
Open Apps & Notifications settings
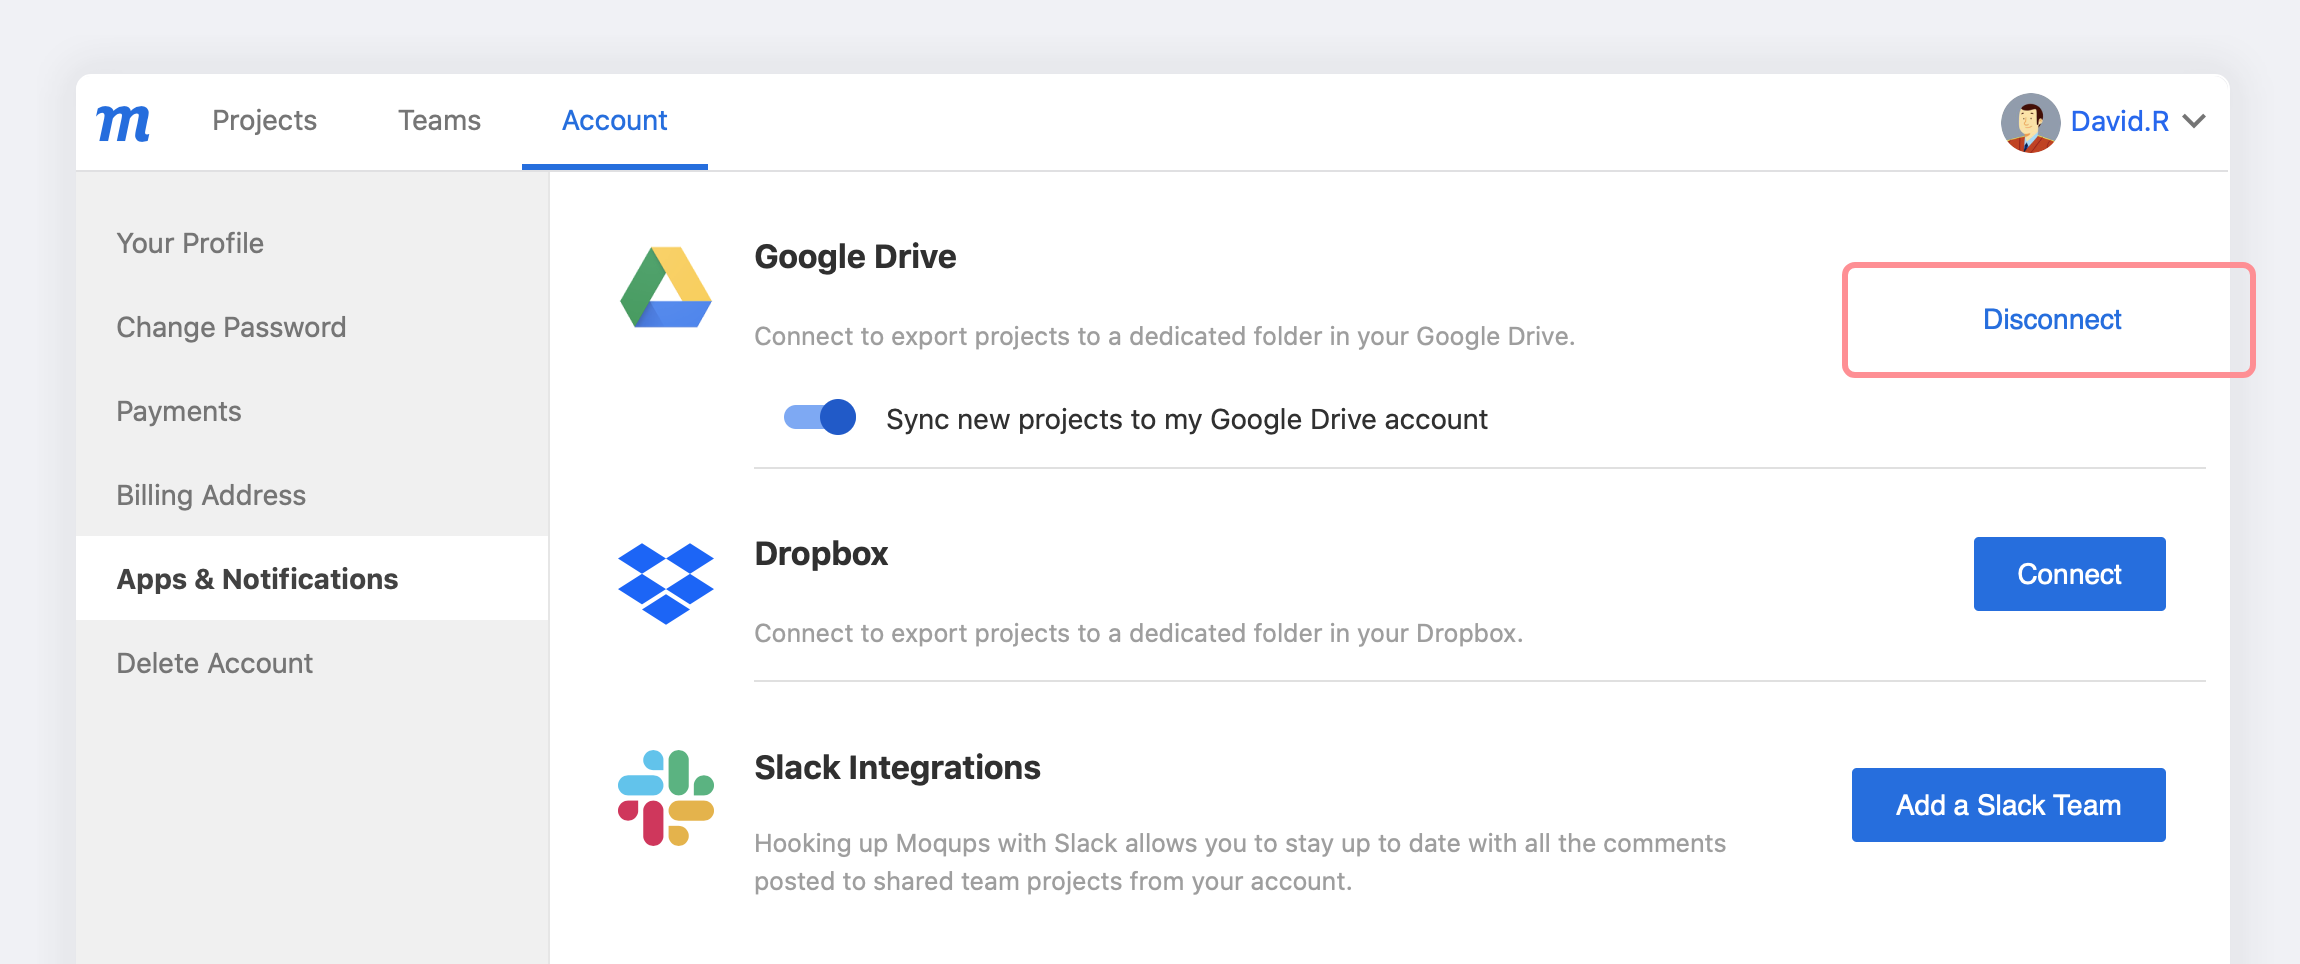[257, 578]
